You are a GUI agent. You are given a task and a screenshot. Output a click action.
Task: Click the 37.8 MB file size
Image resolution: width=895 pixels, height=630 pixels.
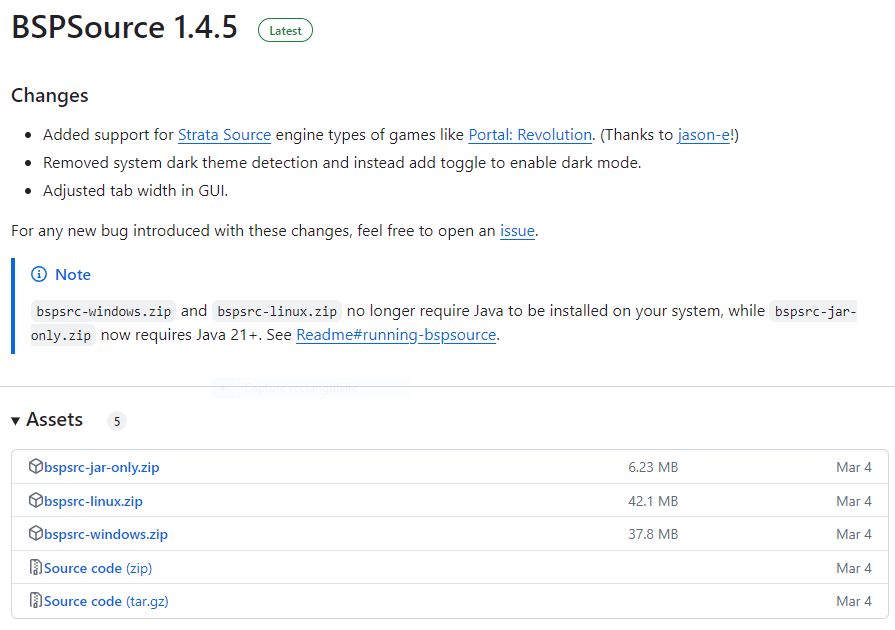(x=653, y=534)
